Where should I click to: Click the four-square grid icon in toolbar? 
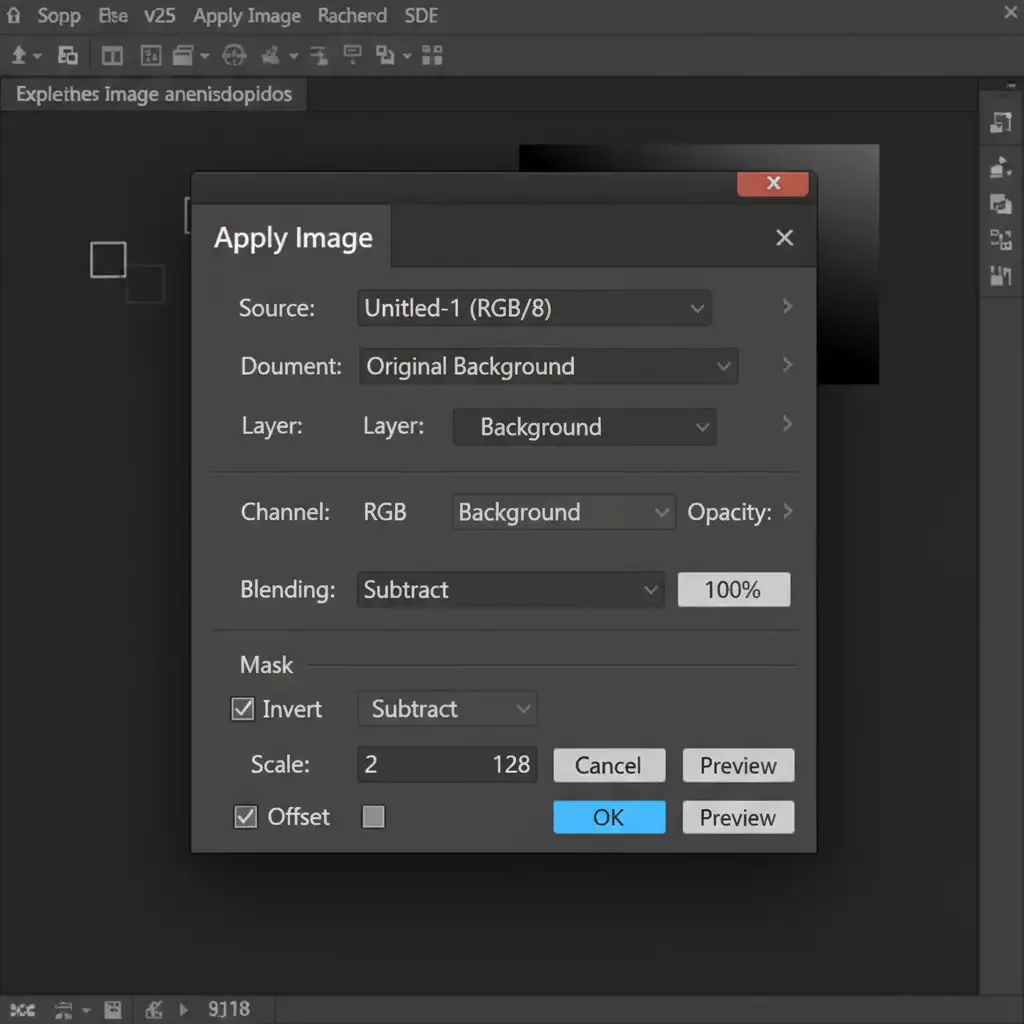433,56
